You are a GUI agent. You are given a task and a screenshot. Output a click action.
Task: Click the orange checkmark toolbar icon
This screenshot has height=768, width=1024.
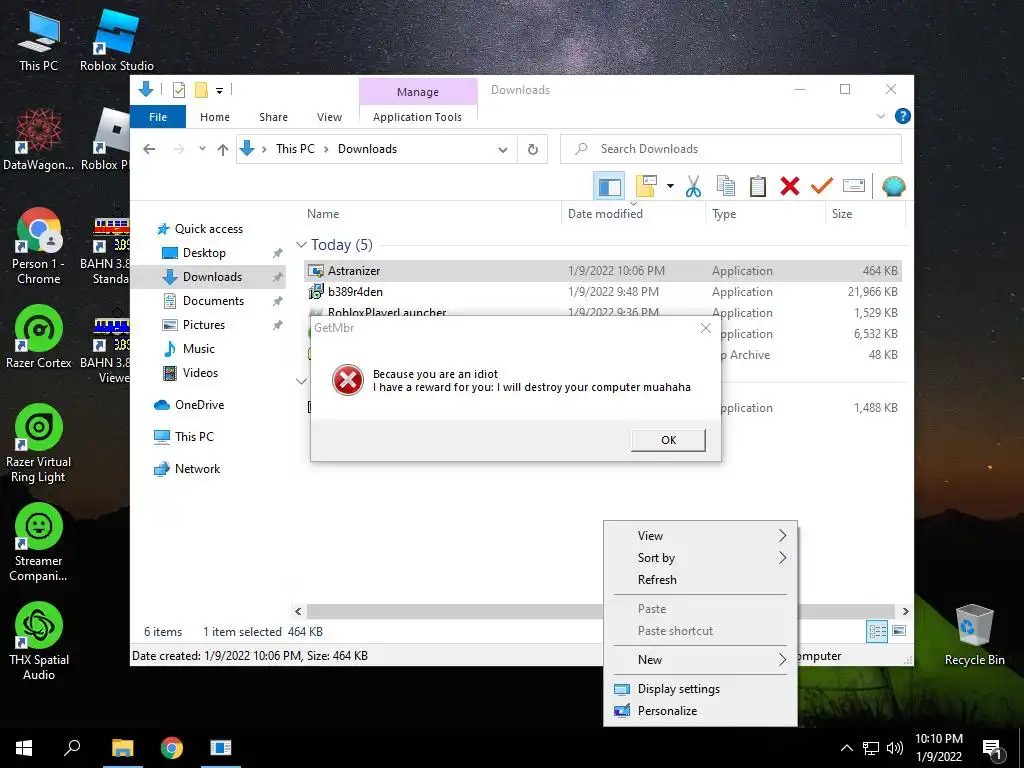tap(821, 187)
